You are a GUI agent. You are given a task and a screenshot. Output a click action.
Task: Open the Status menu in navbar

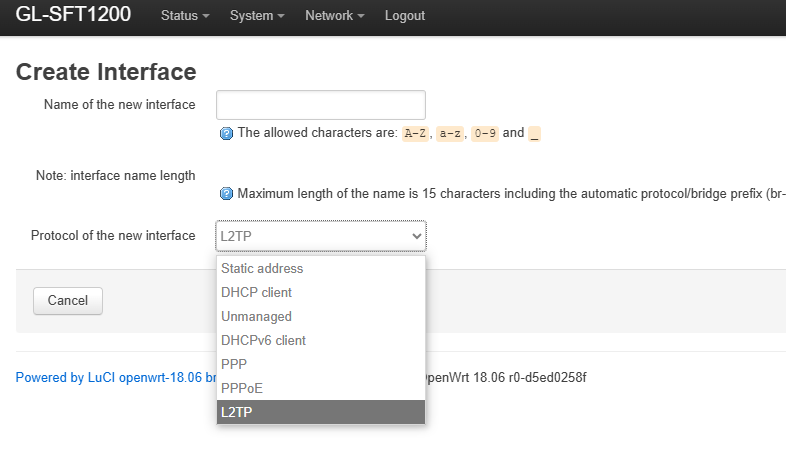click(185, 16)
